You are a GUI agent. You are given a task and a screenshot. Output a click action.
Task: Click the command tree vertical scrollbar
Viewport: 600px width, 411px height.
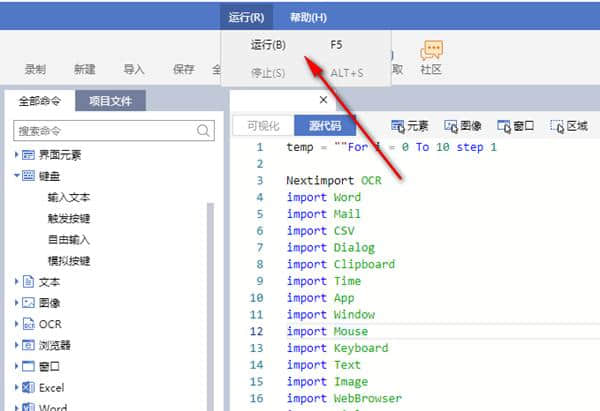click(210, 306)
